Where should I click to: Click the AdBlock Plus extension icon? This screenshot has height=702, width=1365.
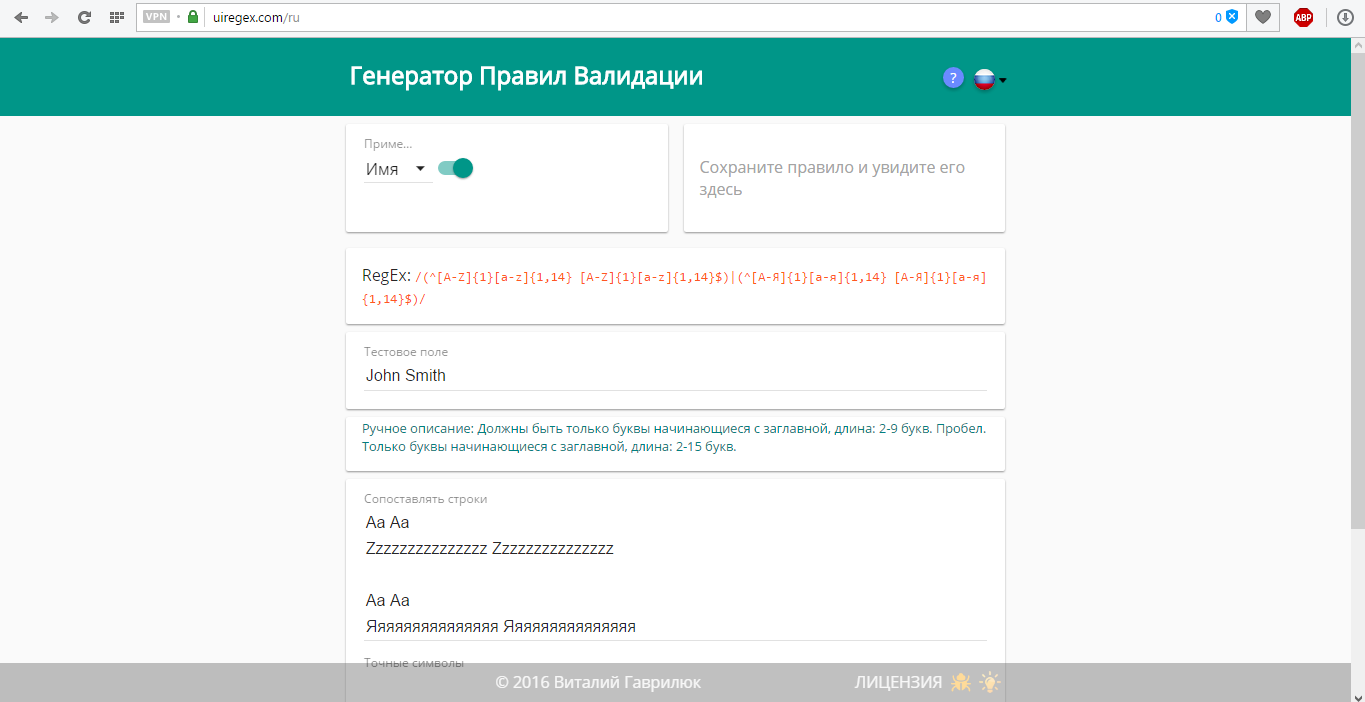[1303, 17]
